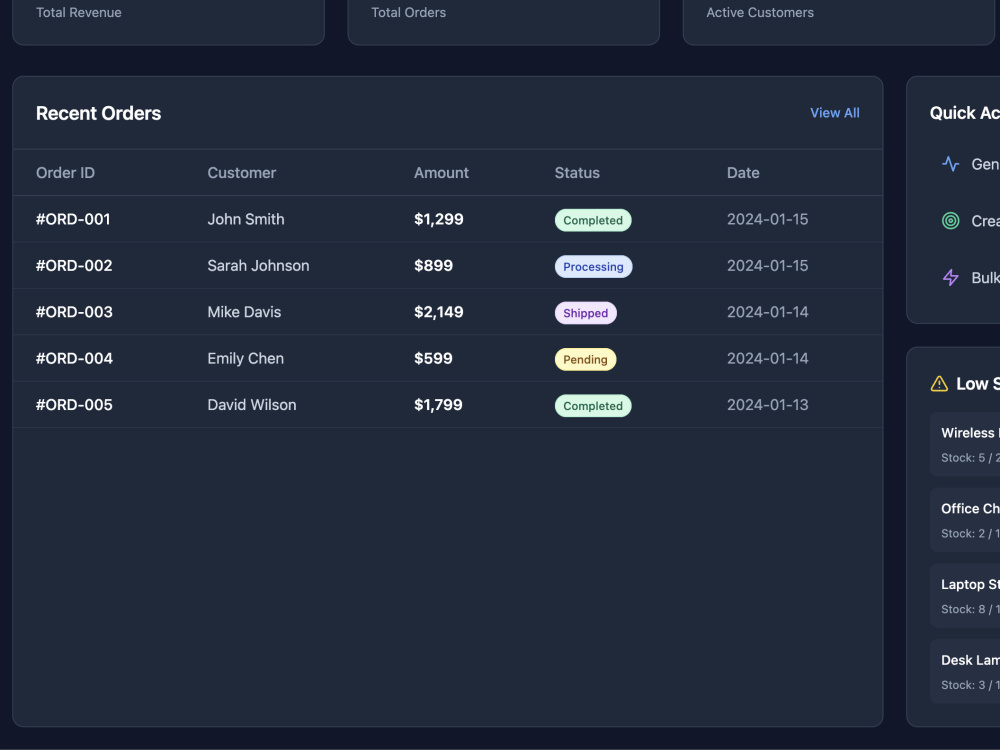
Task: Click customer name John Smith
Action: pos(246,219)
